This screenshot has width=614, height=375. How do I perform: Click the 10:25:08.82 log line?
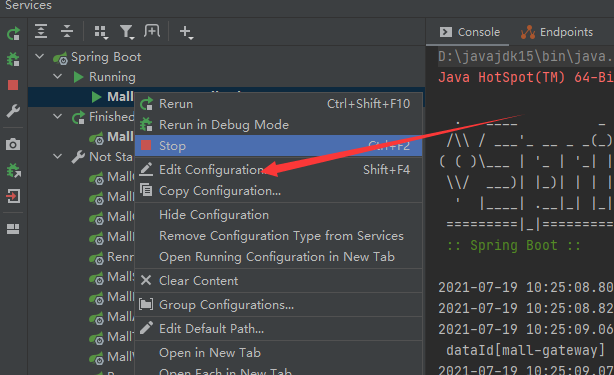point(526,308)
